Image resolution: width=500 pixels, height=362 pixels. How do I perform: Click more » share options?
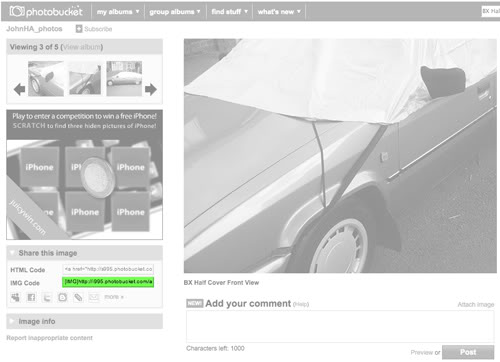click(x=114, y=297)
